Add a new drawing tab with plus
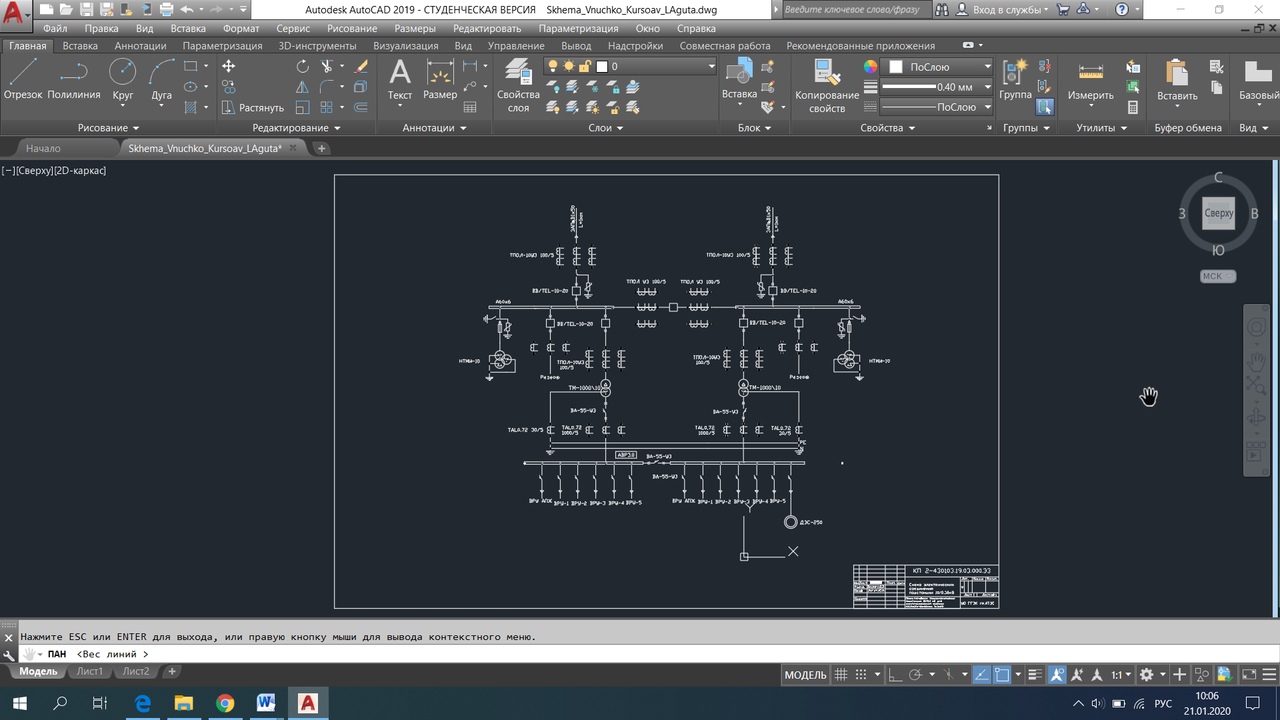Image resolution: width=1280 pixels, height=720 pixels. click(321, 148)
